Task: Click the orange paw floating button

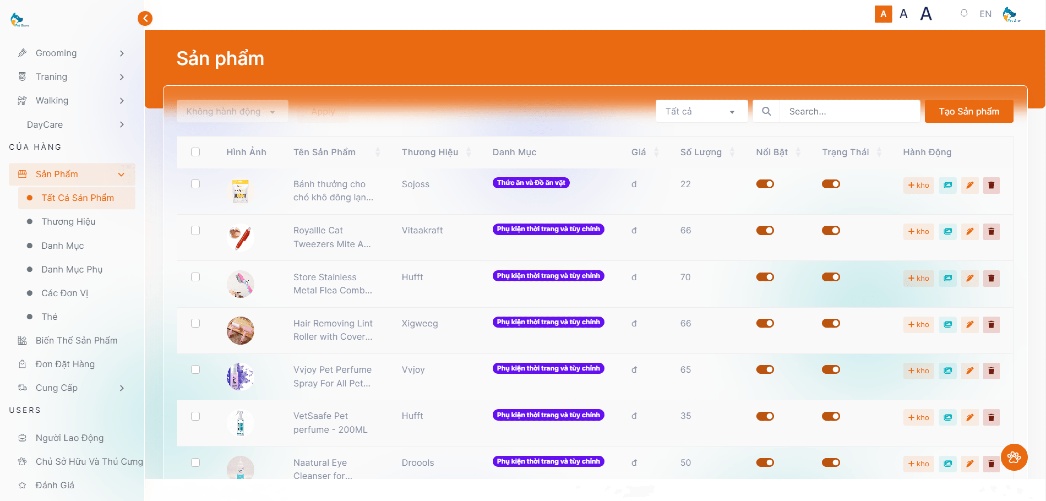Action: pos(1013,457)
